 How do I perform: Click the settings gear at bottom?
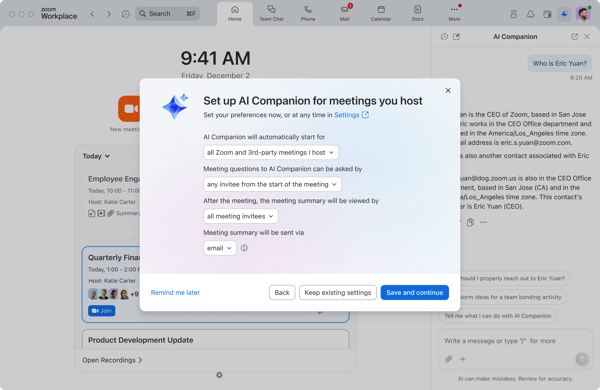point(219,375)
